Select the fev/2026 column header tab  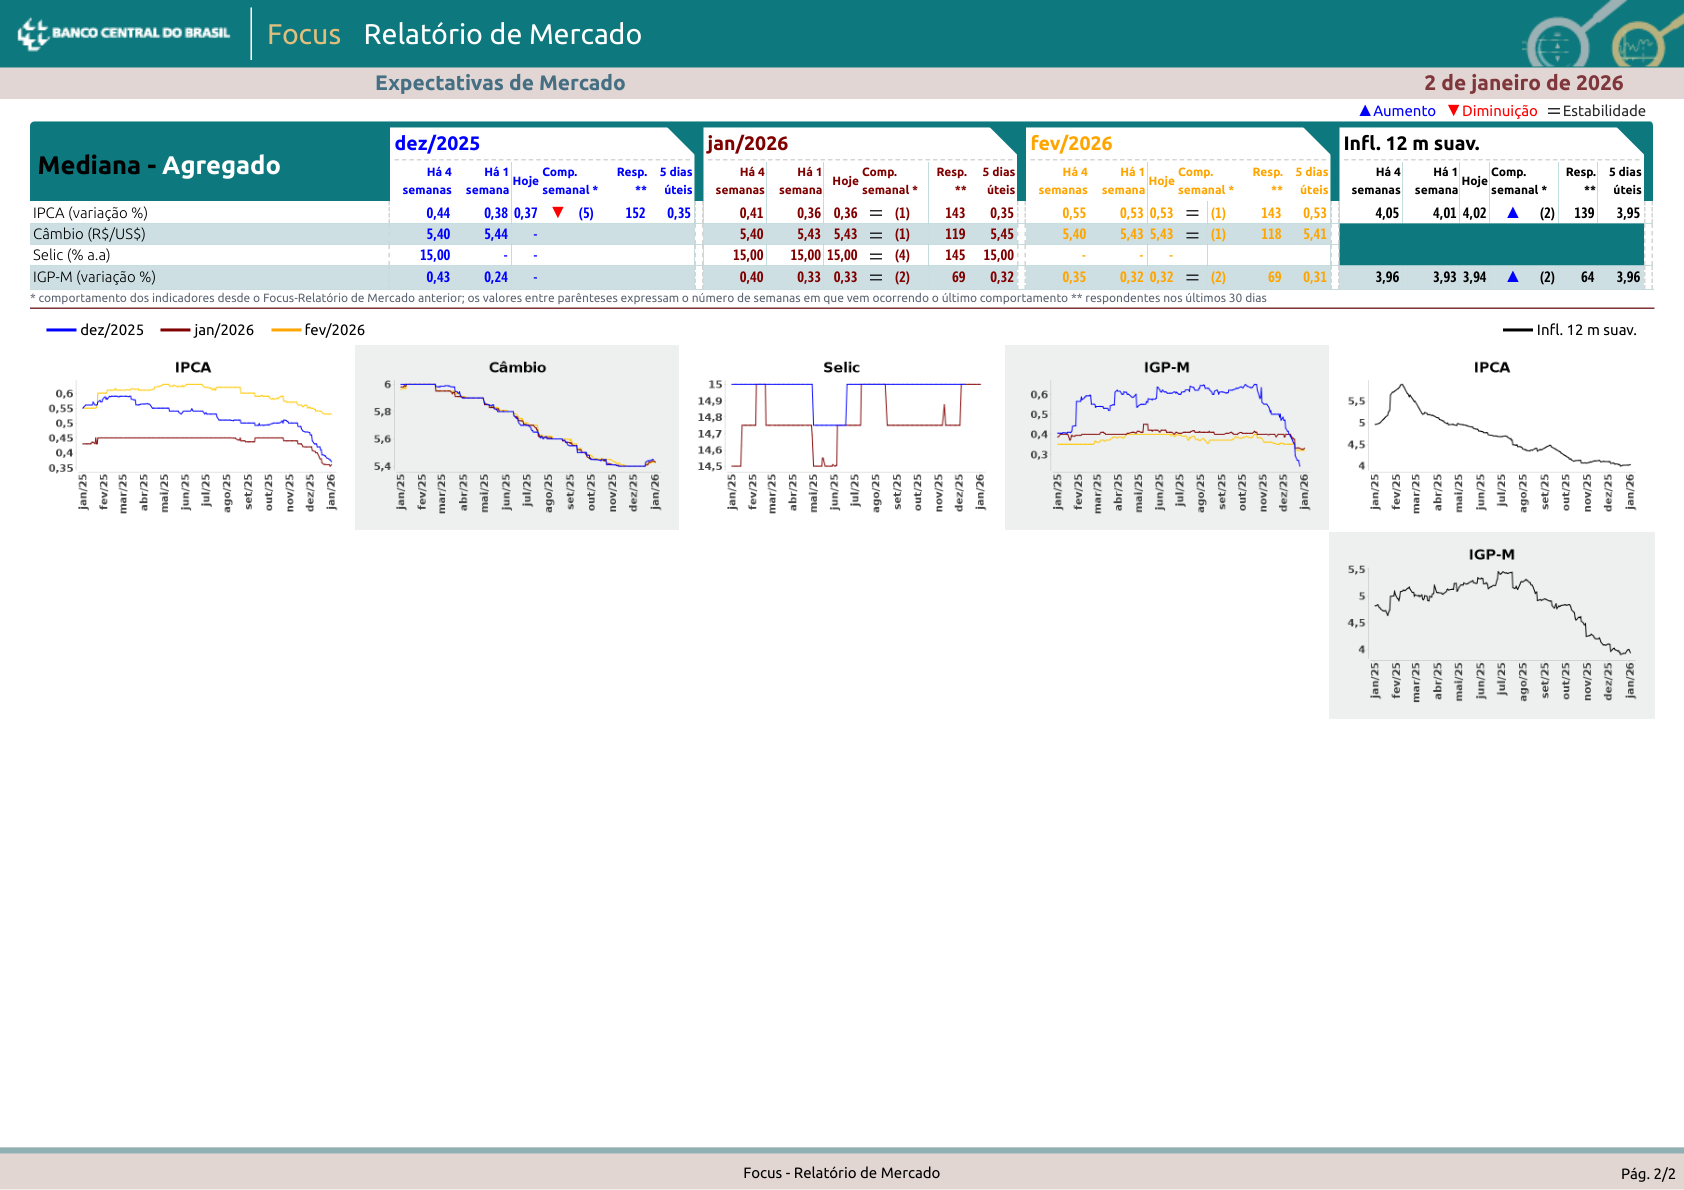pos(1071,143)
